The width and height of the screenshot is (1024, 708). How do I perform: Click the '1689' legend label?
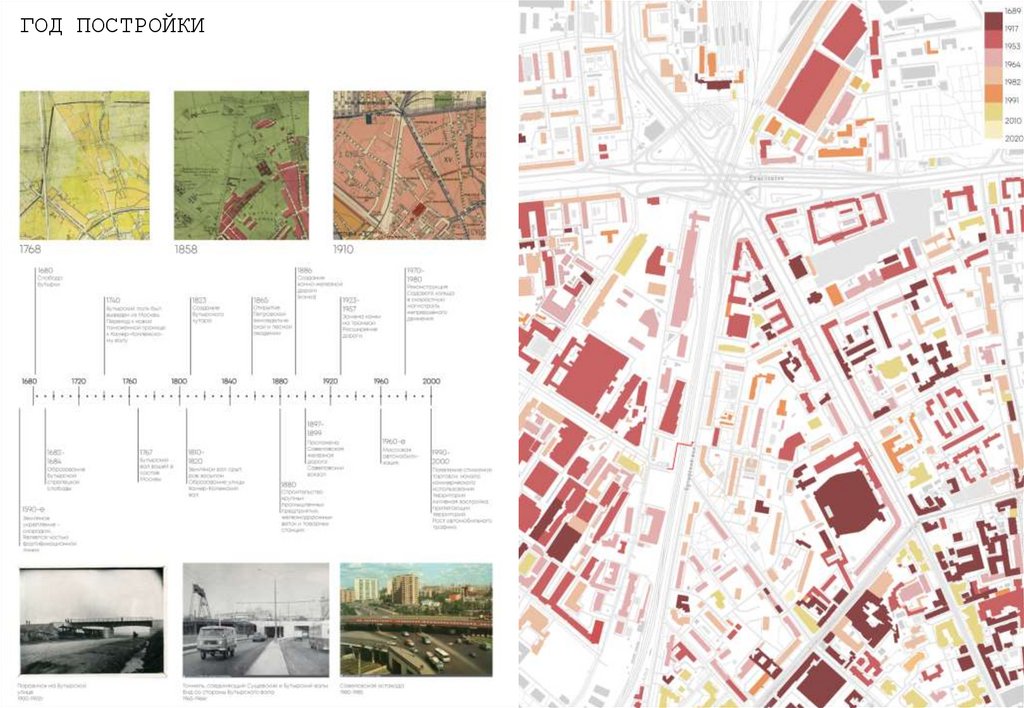[1013, 11]
